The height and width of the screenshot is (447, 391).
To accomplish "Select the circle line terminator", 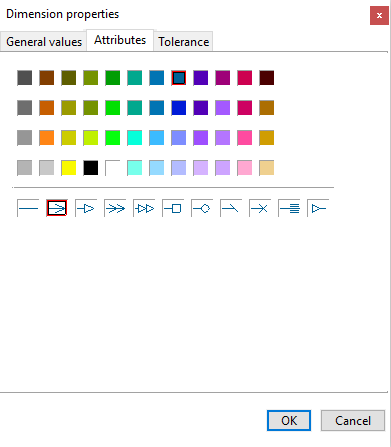I will pyautogui.click(x=202, y=208).
